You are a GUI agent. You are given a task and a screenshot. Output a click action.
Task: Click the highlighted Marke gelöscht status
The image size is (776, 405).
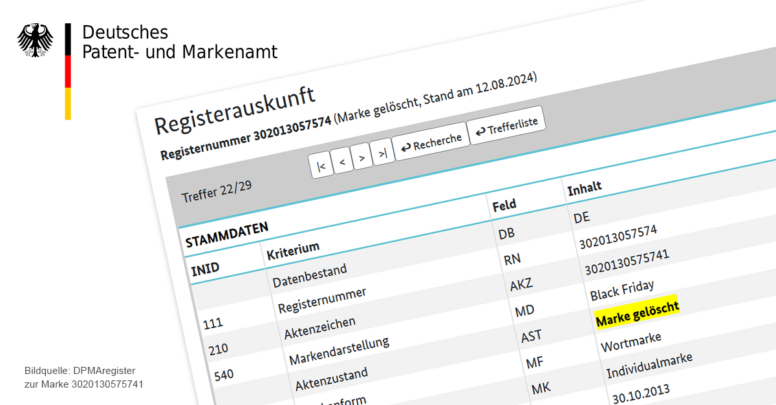[x=637, y=312]
